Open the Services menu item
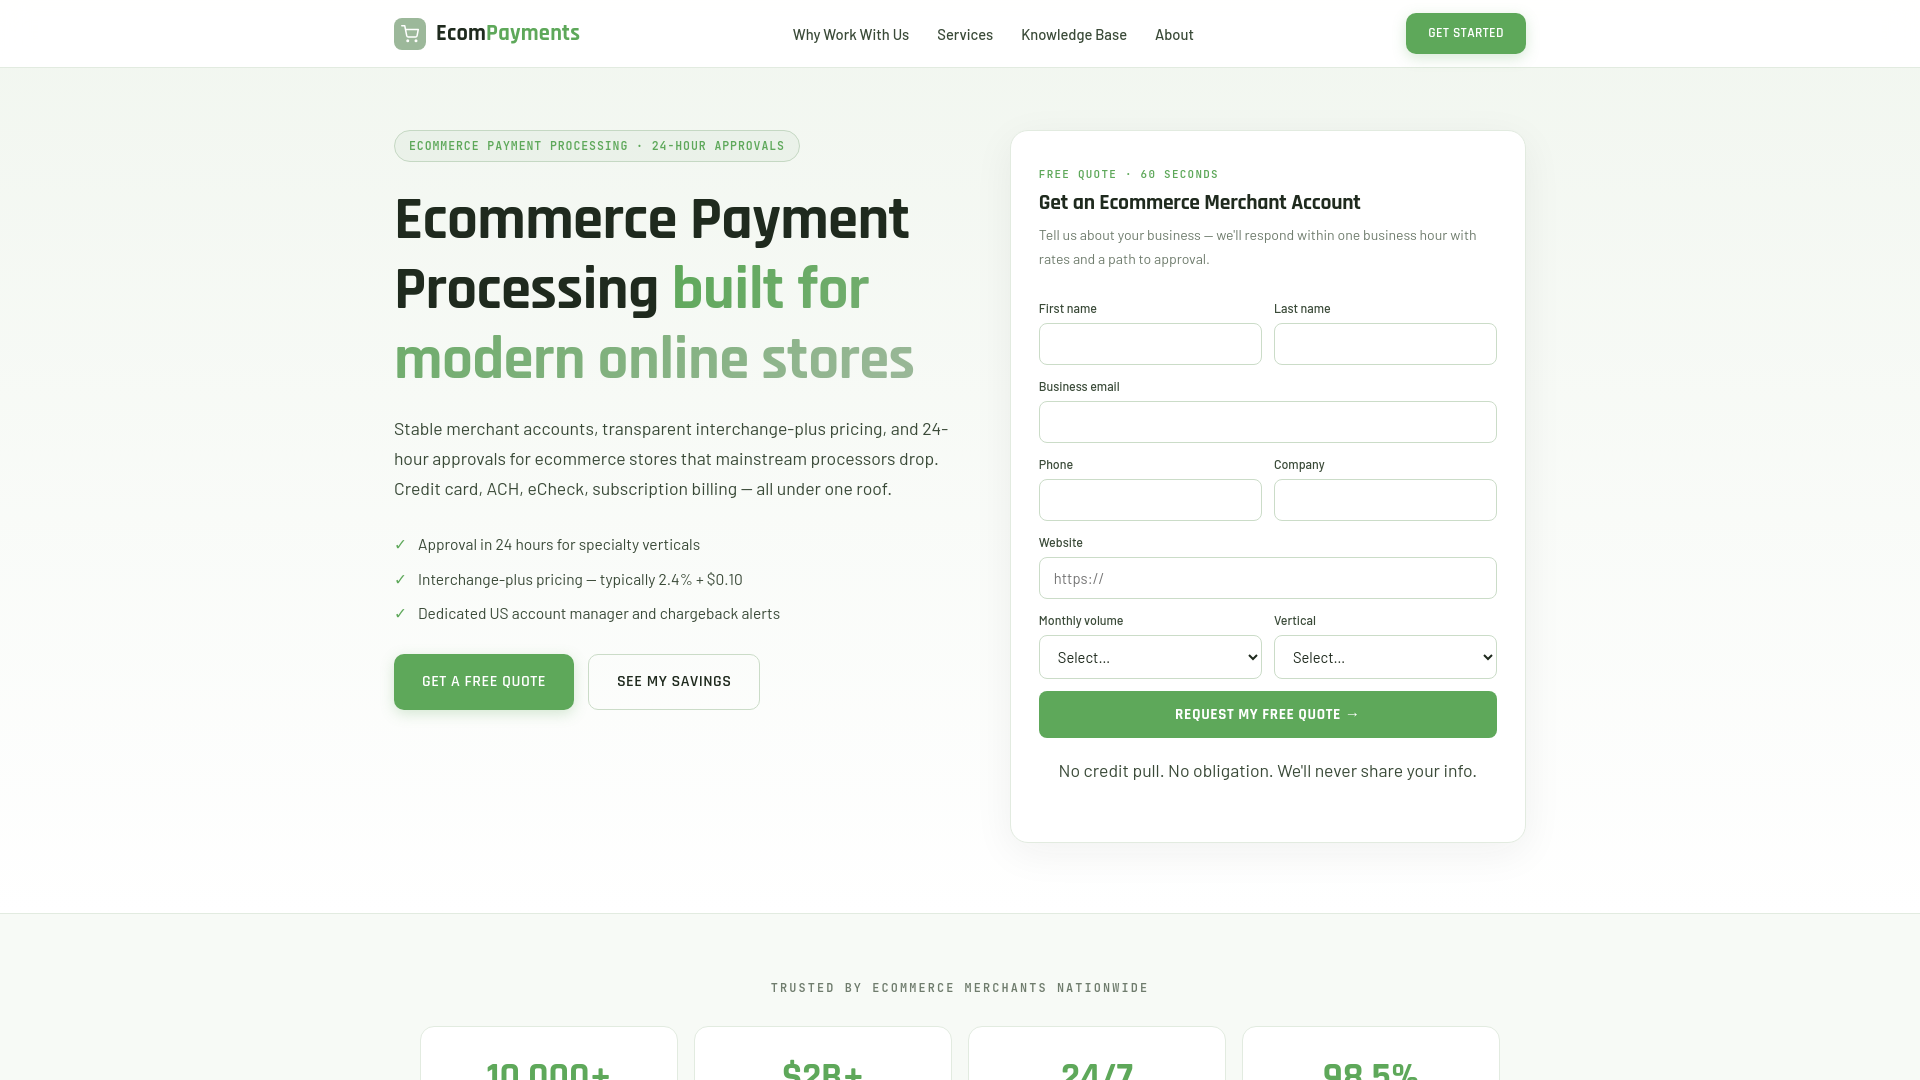This screenshot has height=1080, width=1920. tap(965, 35)
